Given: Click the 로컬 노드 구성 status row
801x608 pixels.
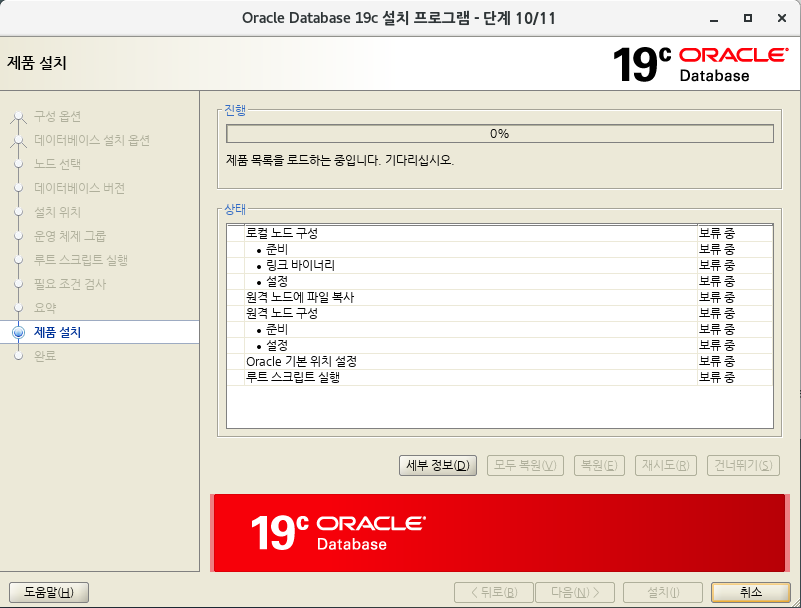Looking at the screenshot, I should coord(500,233).
